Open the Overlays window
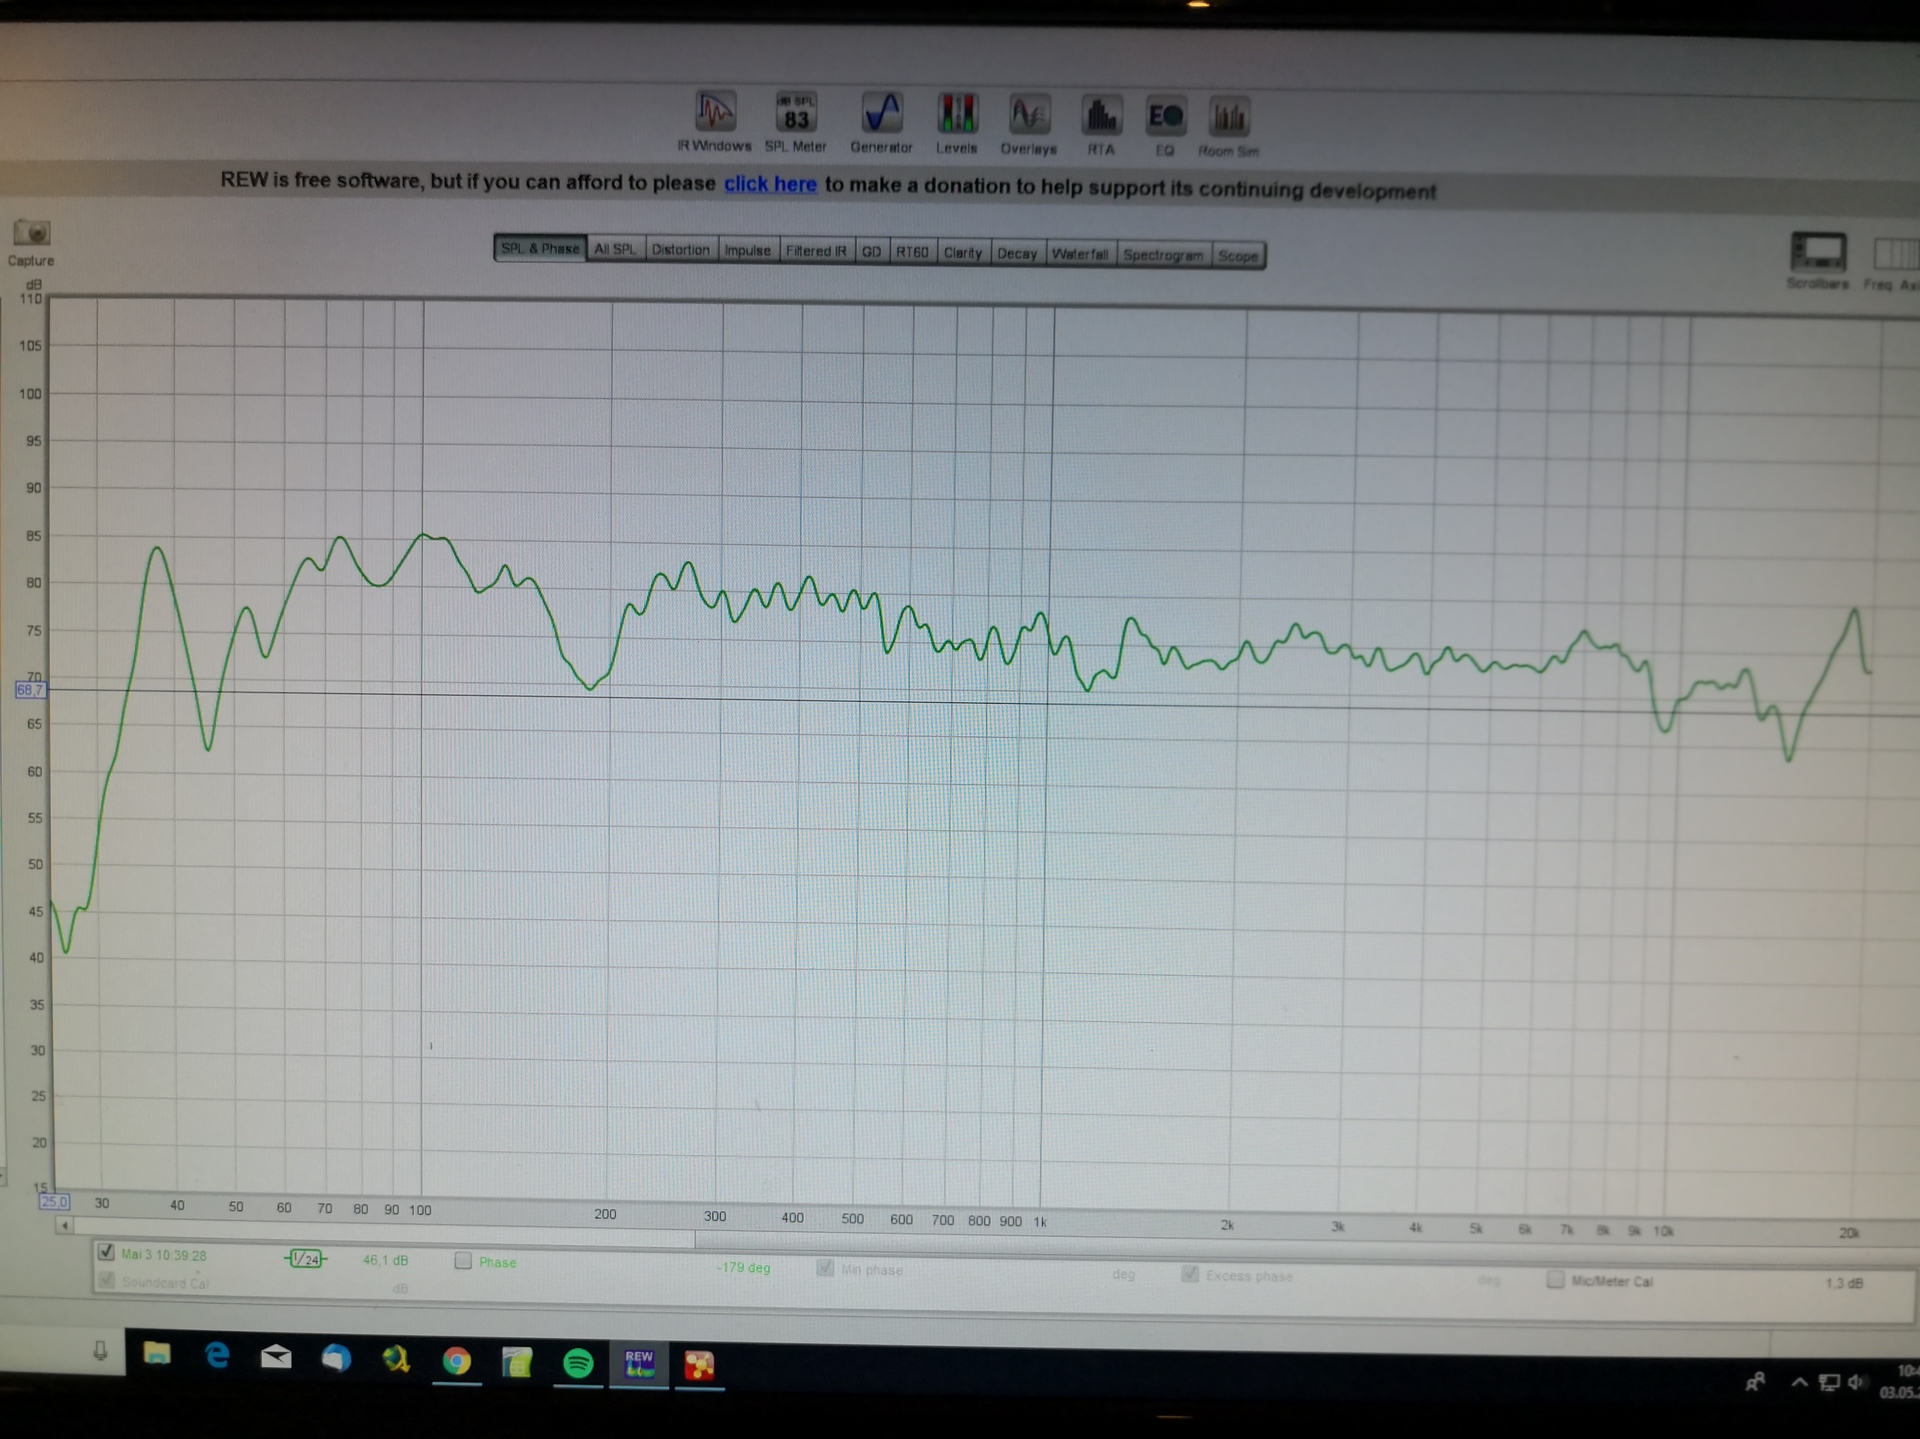The width and height of the screenshot is (1920, 1439). point(1029,116)
